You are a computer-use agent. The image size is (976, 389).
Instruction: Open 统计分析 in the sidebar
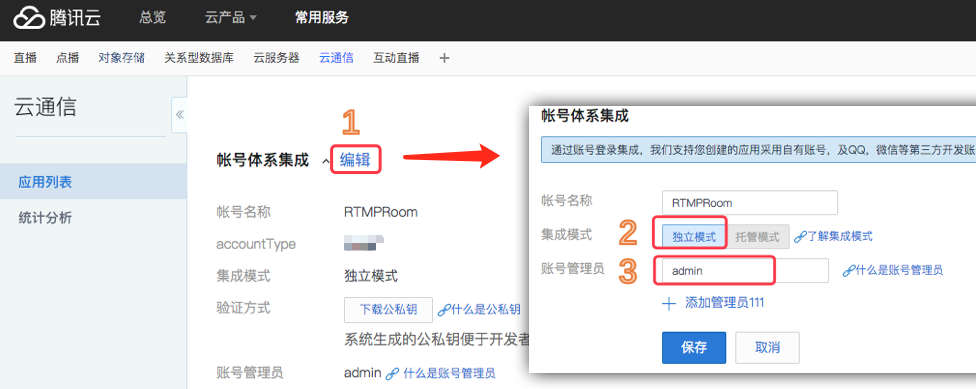45,218
